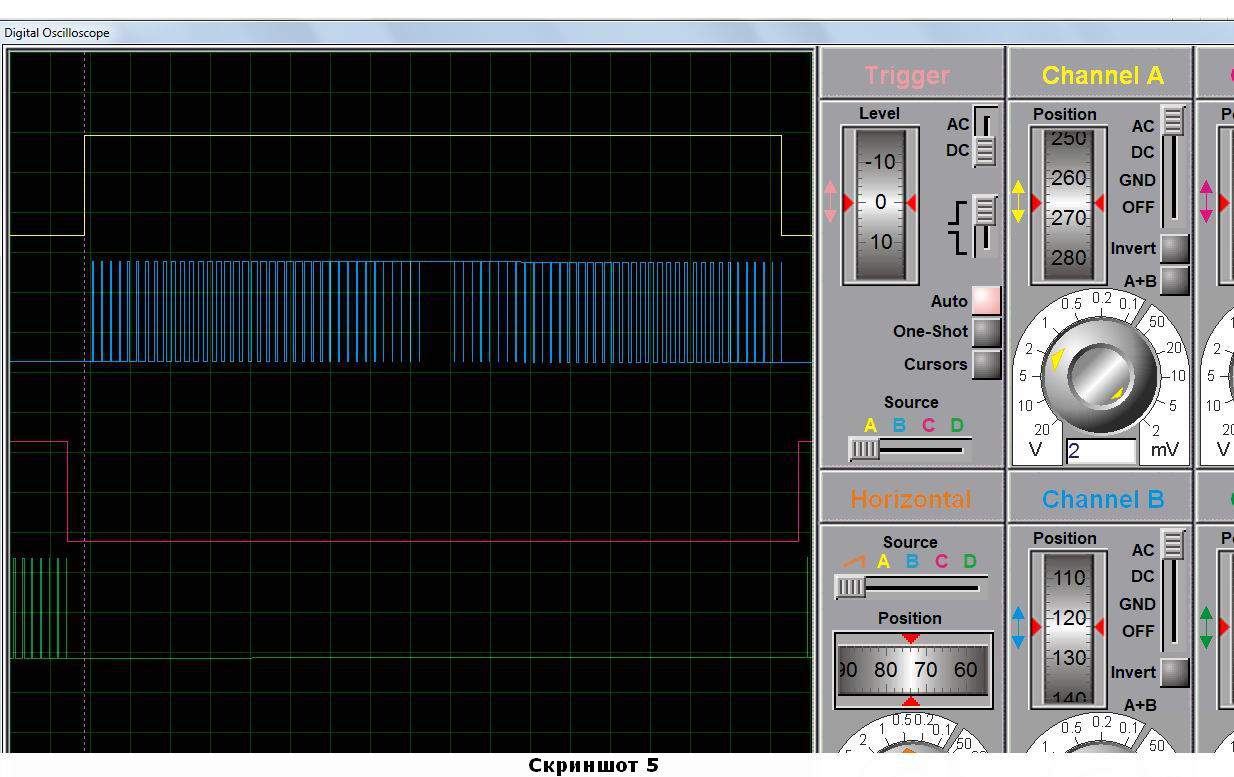
Task: Click the Channel B Position thumbwheel
Action: (1068, 629)
